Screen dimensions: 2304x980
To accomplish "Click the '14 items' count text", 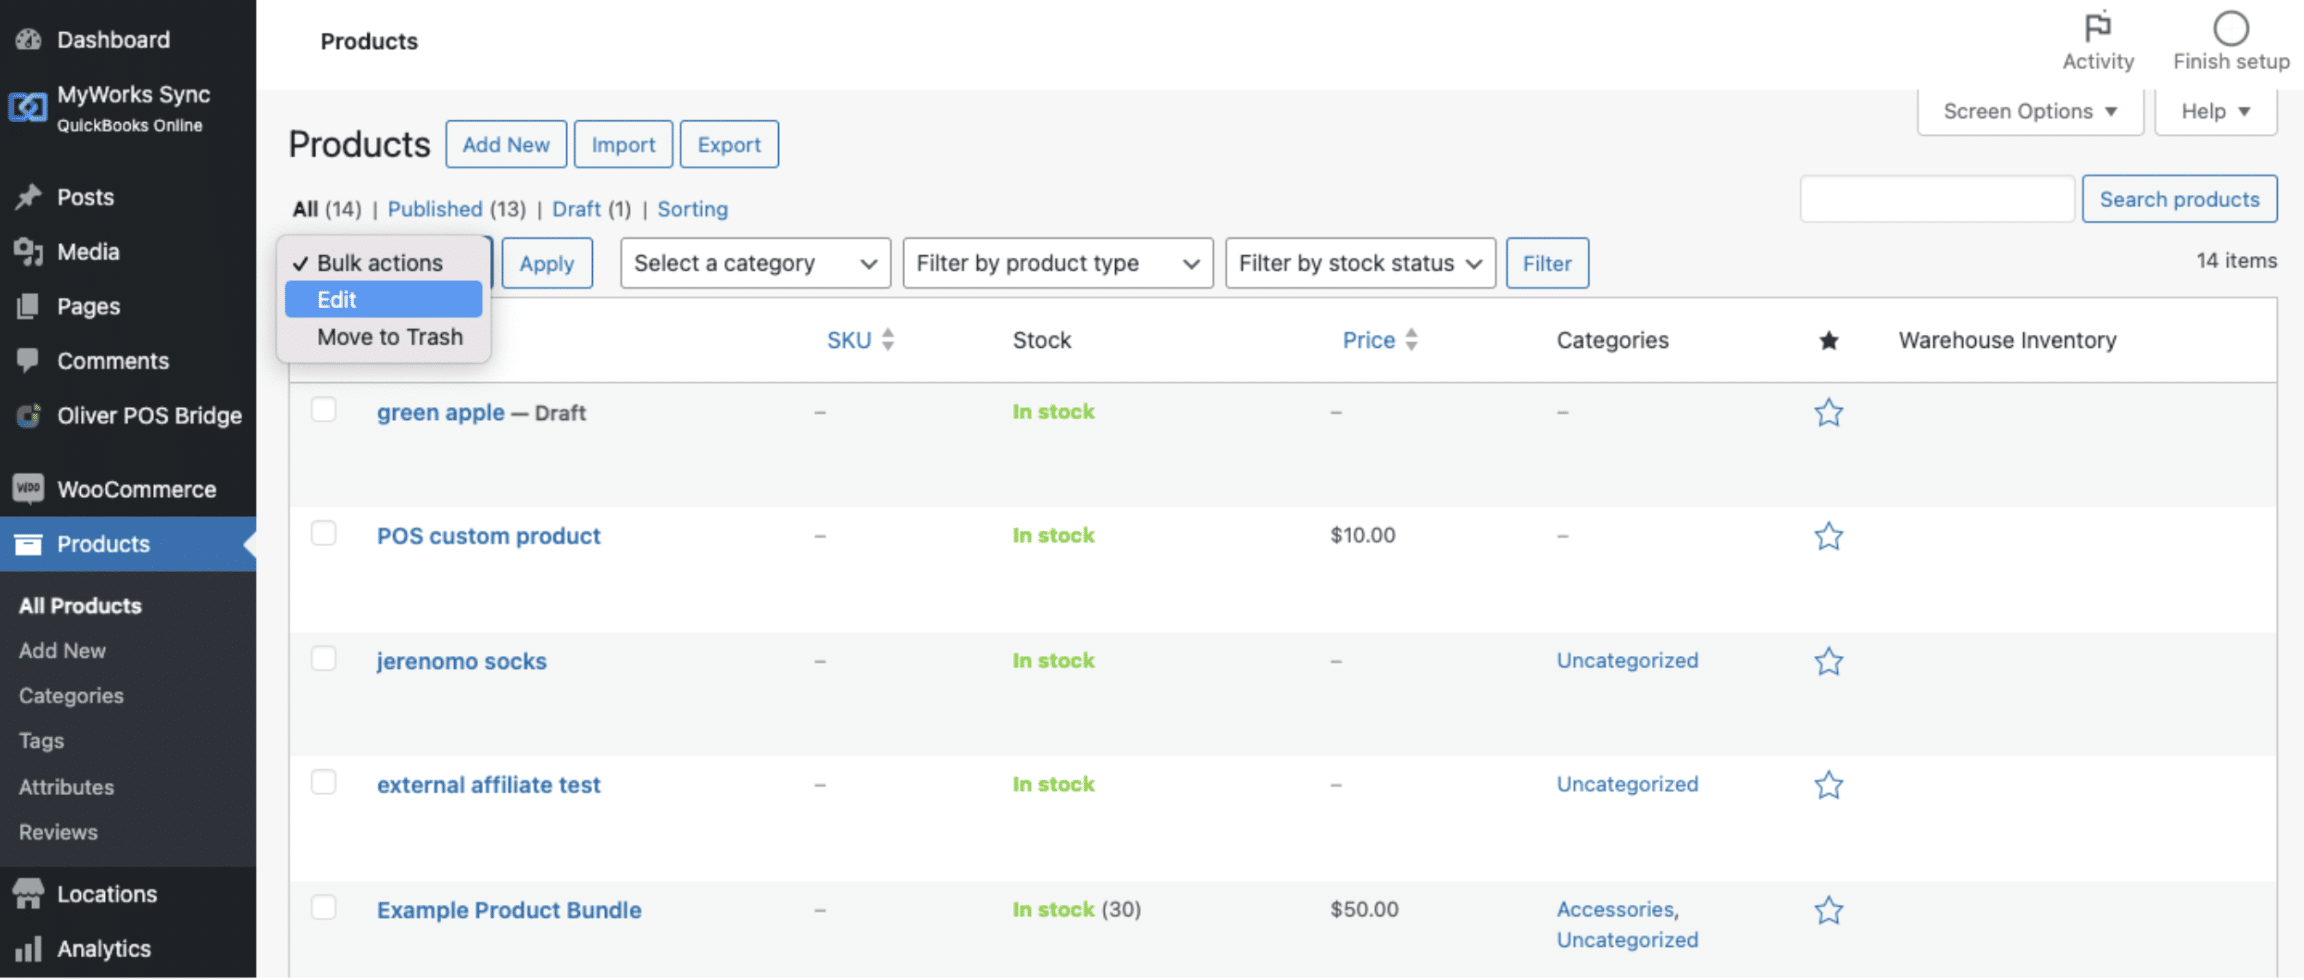I will (2236, 261).
